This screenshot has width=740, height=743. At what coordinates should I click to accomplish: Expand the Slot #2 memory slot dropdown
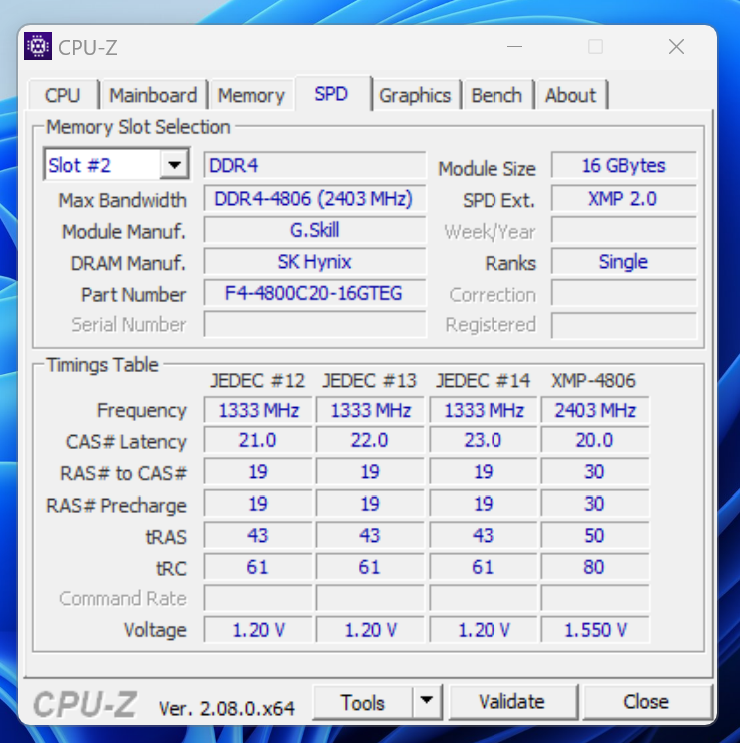[174, 165]
